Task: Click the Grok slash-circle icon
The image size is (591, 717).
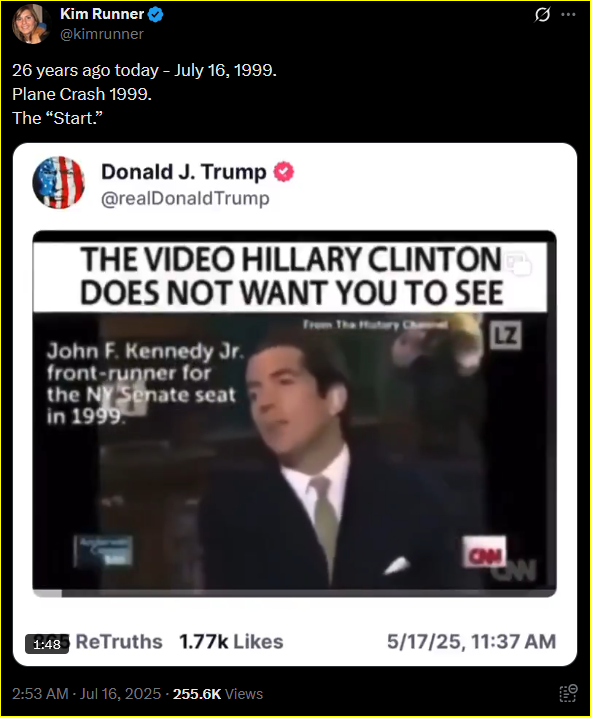Action: [543, 15]
